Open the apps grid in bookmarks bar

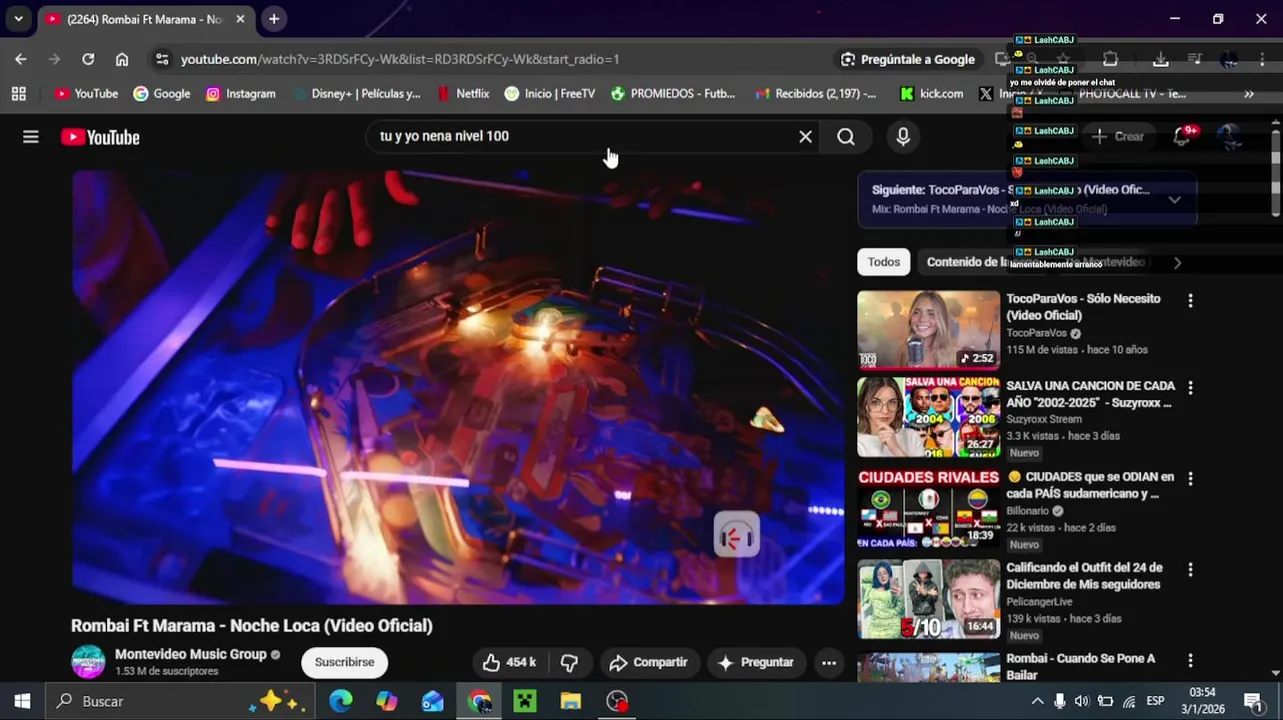pyautogui.click(x=18, y=93)
